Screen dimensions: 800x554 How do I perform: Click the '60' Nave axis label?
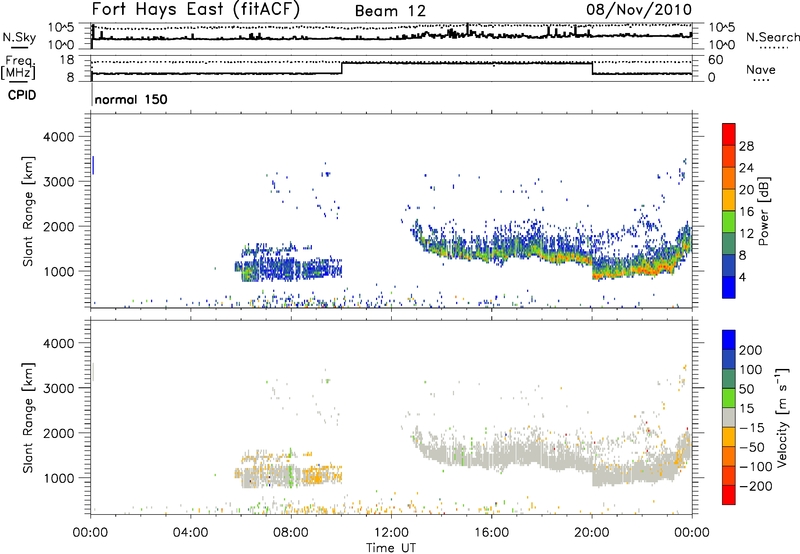[716, 60]
